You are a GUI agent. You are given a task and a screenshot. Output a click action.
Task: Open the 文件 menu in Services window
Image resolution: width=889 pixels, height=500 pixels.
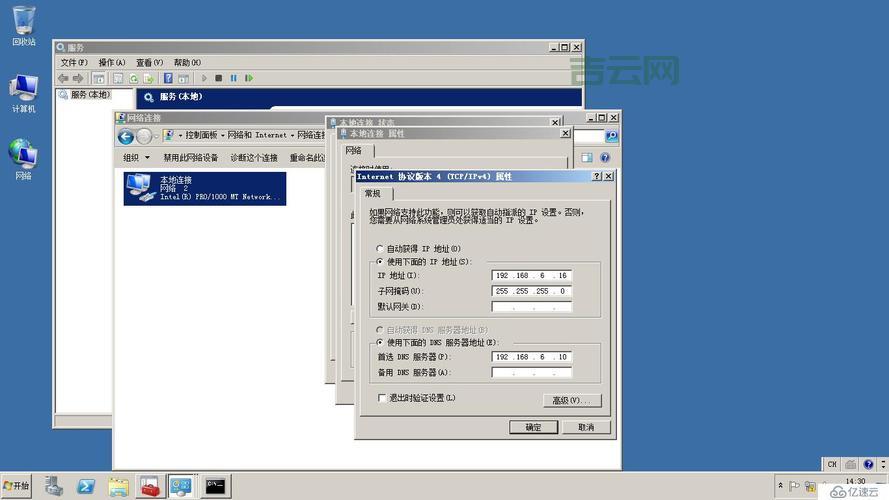coord(74,63)
